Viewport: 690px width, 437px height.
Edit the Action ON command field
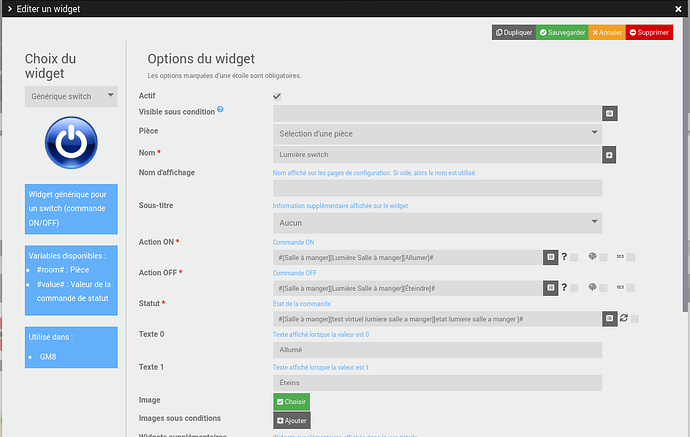408,257
